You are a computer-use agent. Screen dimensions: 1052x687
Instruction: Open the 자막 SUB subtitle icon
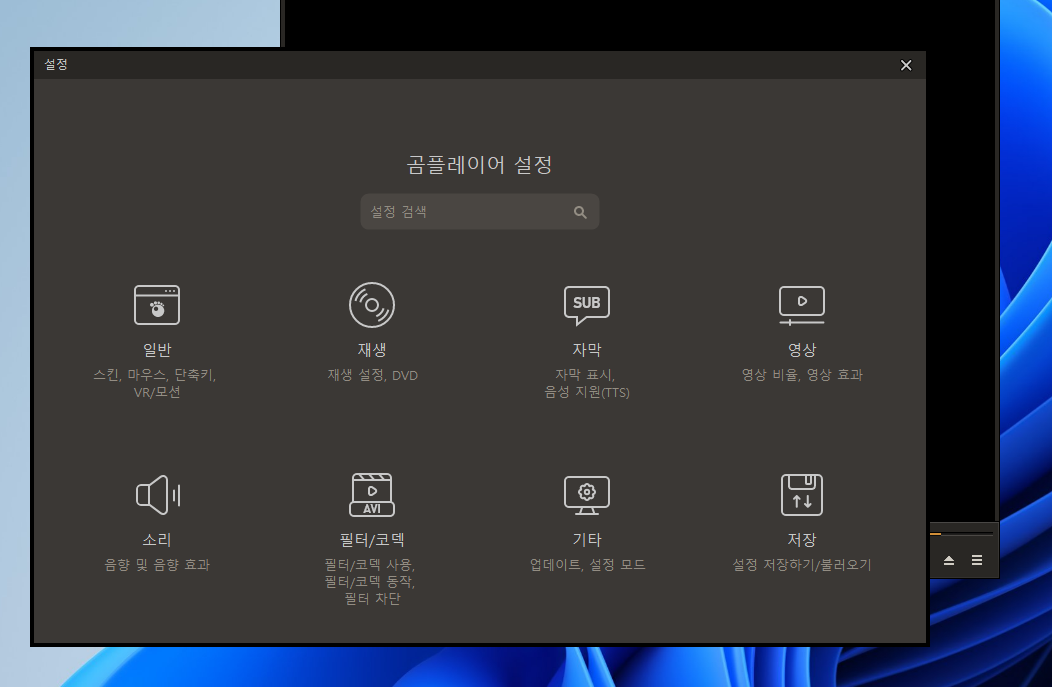pyautogui.click(x=586, y=305)
